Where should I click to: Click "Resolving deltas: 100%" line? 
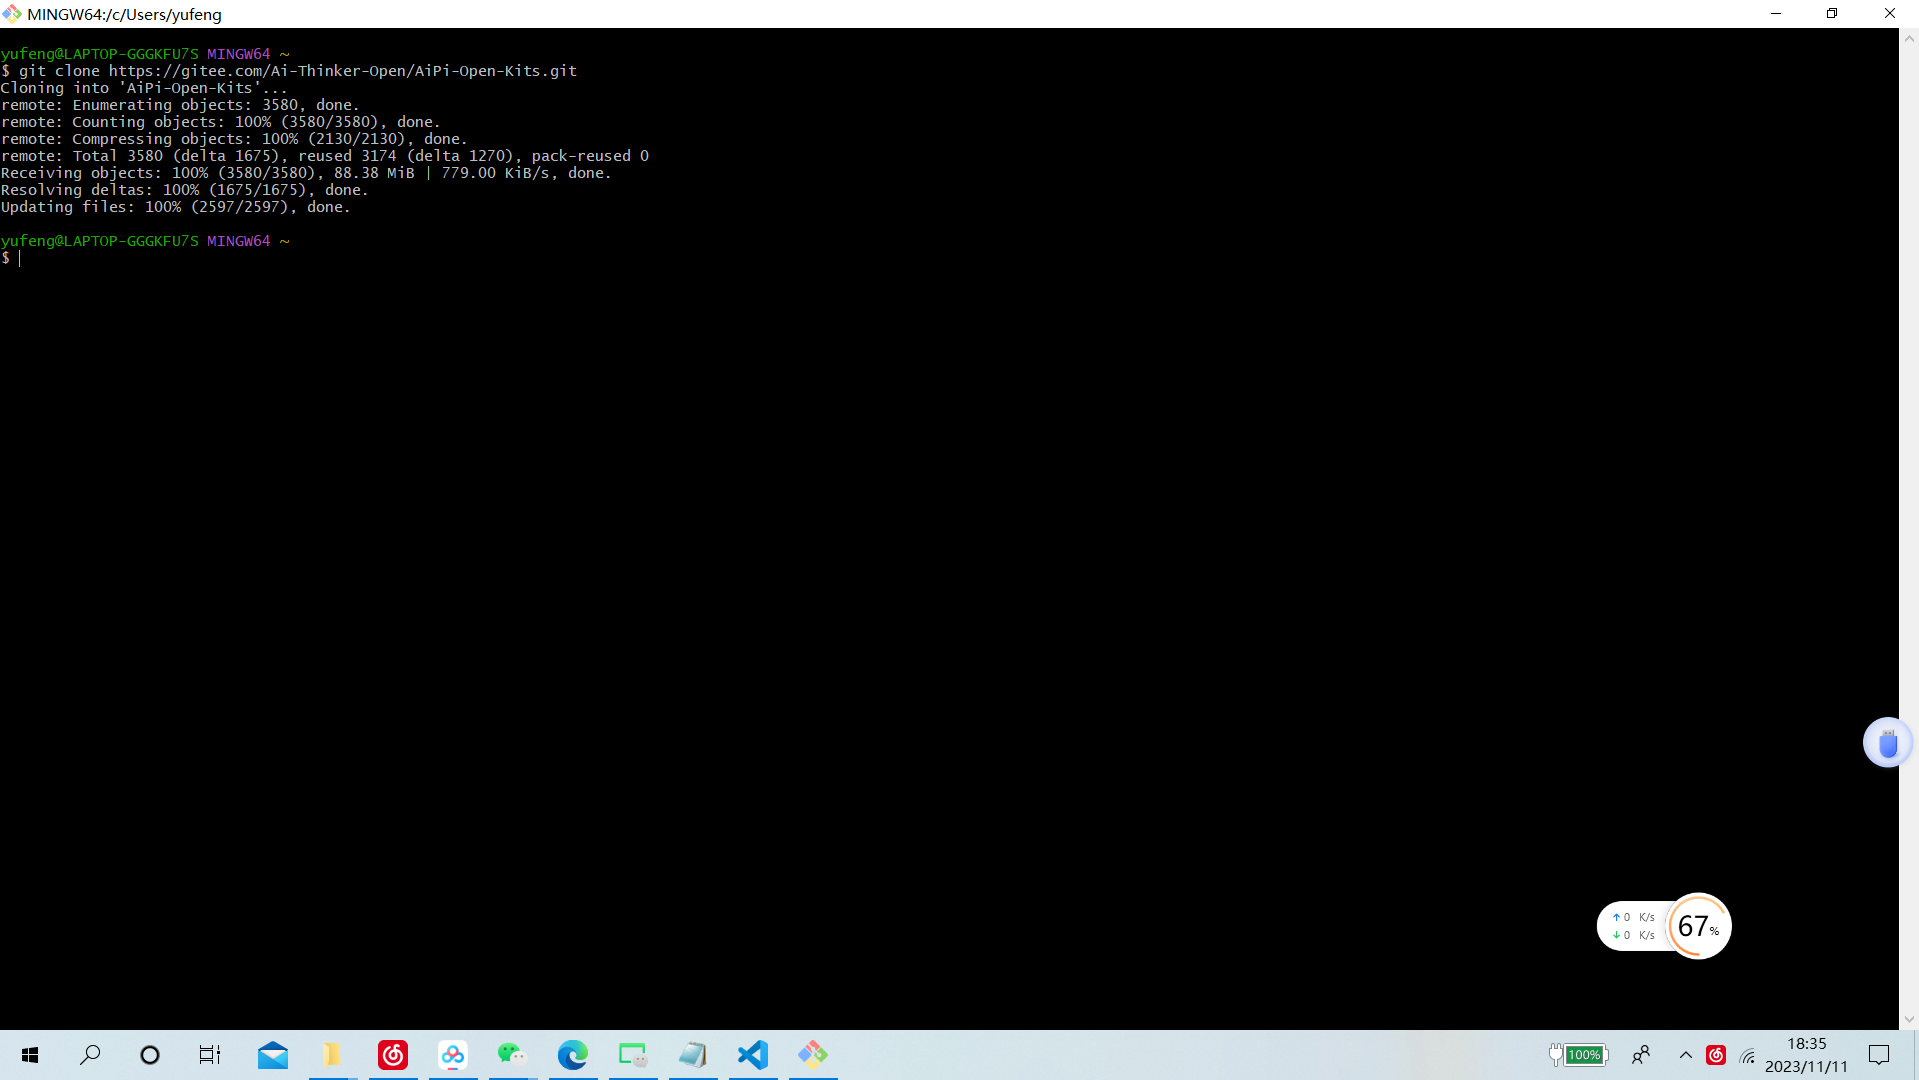tap(185, 190)
